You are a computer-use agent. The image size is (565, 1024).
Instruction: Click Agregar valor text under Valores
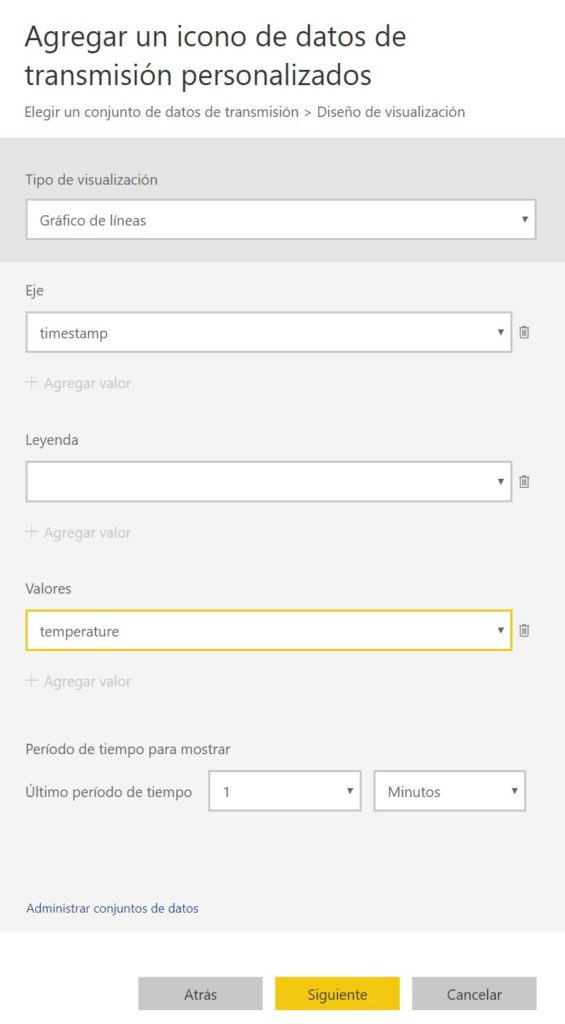click(x=88, y=681)
